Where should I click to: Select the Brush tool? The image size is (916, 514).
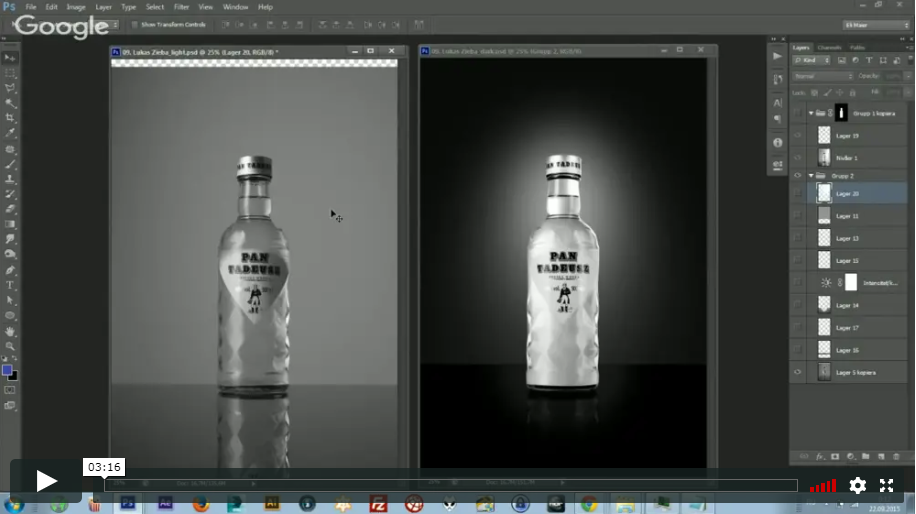pyautogui.click(x=10, y=165)
